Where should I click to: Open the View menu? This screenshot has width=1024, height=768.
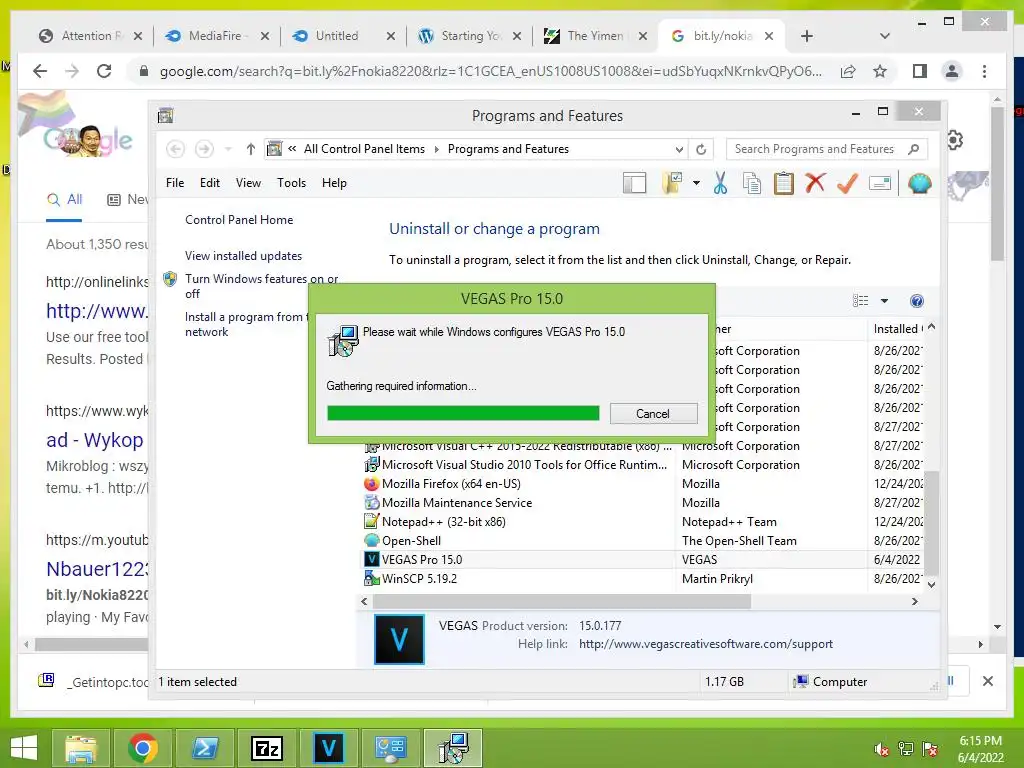pyautogui.click(x=248, y=183)
